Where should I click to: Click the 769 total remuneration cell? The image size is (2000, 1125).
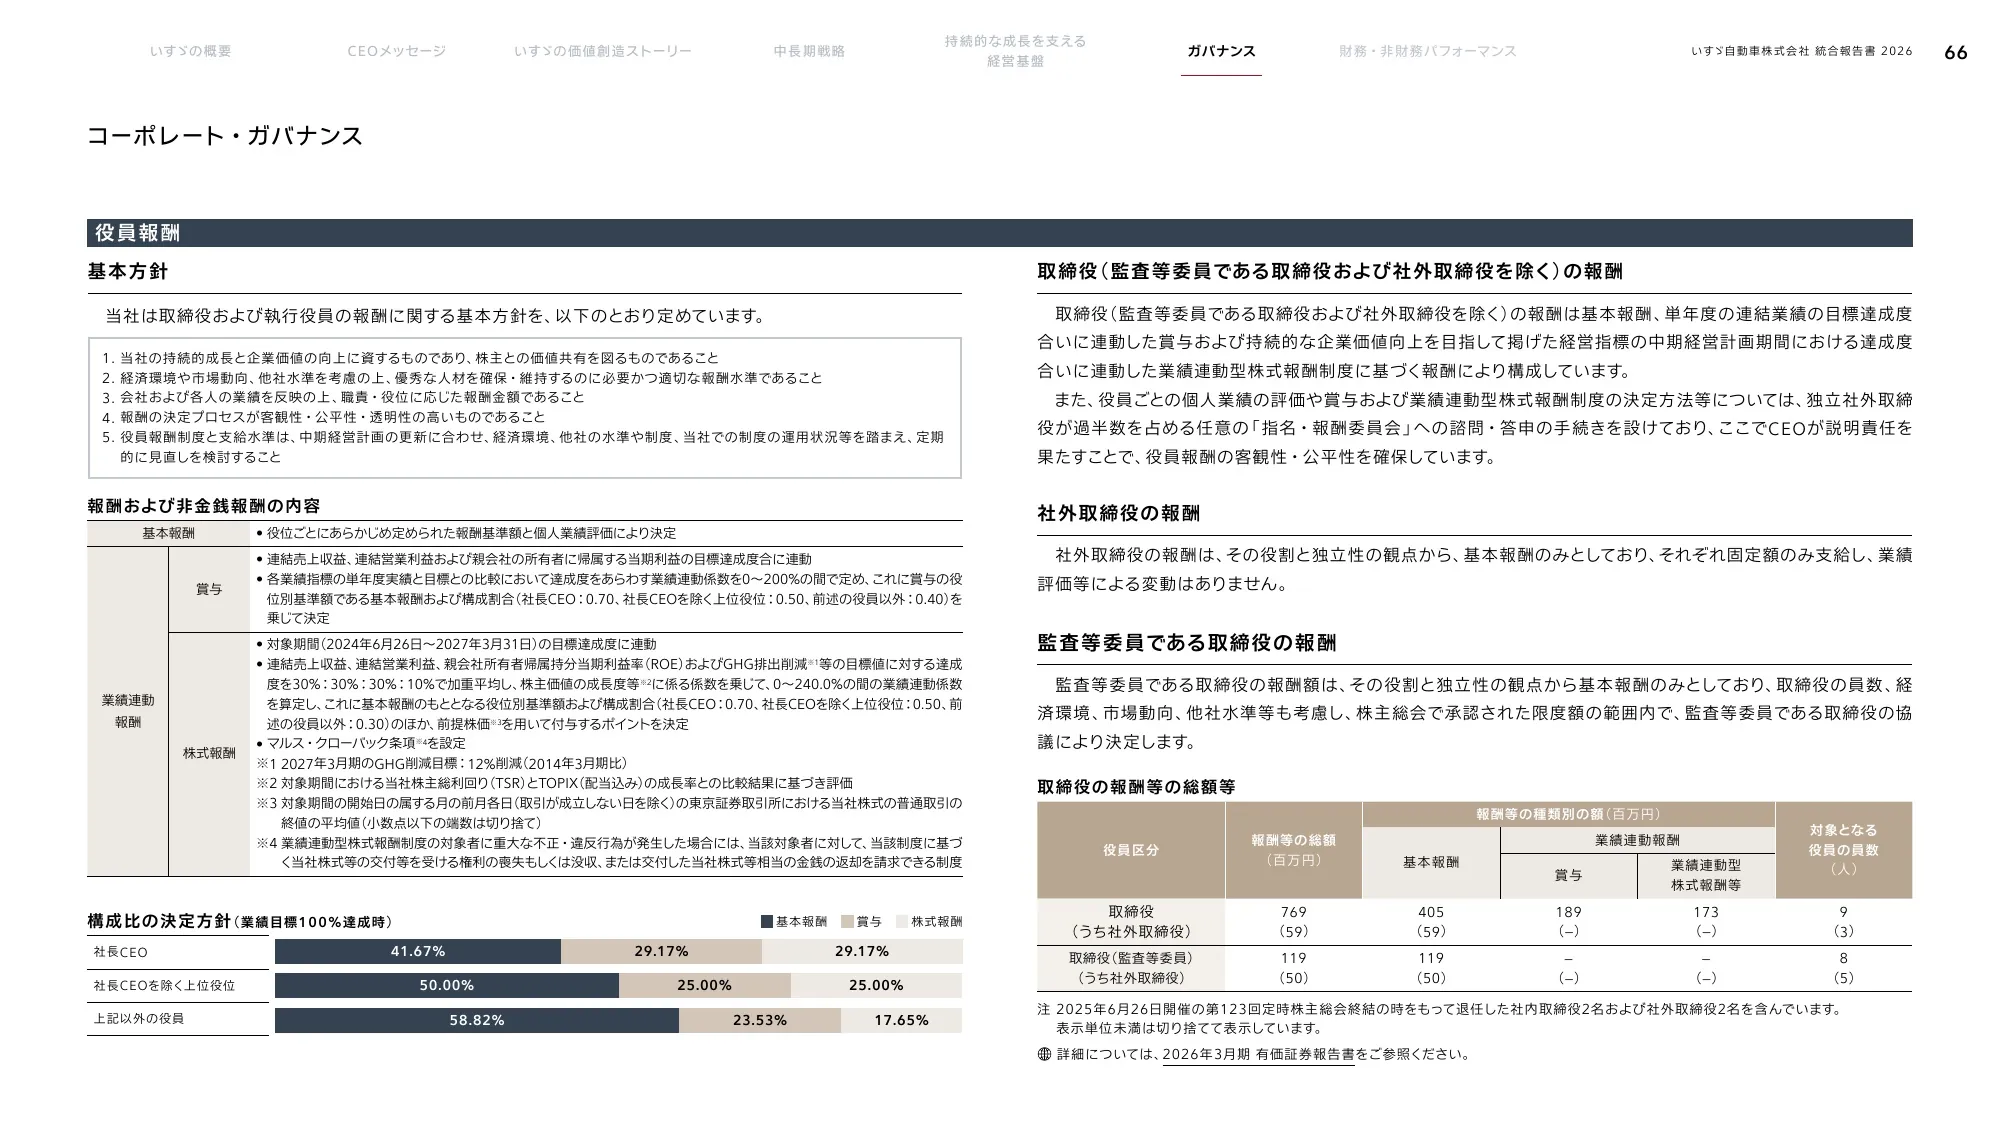pos(1294,912)
